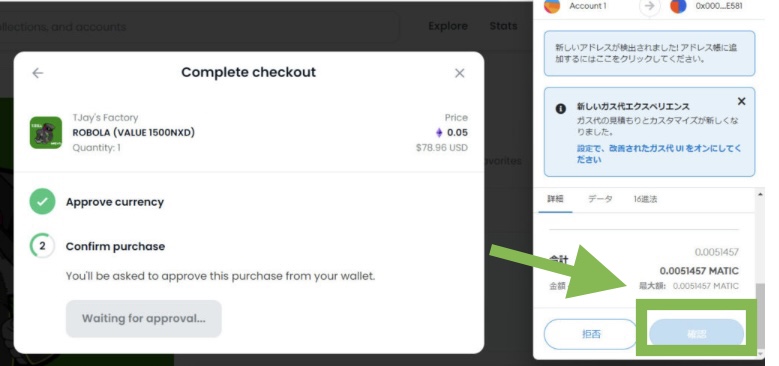Dismiss the new gas experience notice
Image resolution: width=779 pixels, height=366 pixels.
tap(741, 101)
